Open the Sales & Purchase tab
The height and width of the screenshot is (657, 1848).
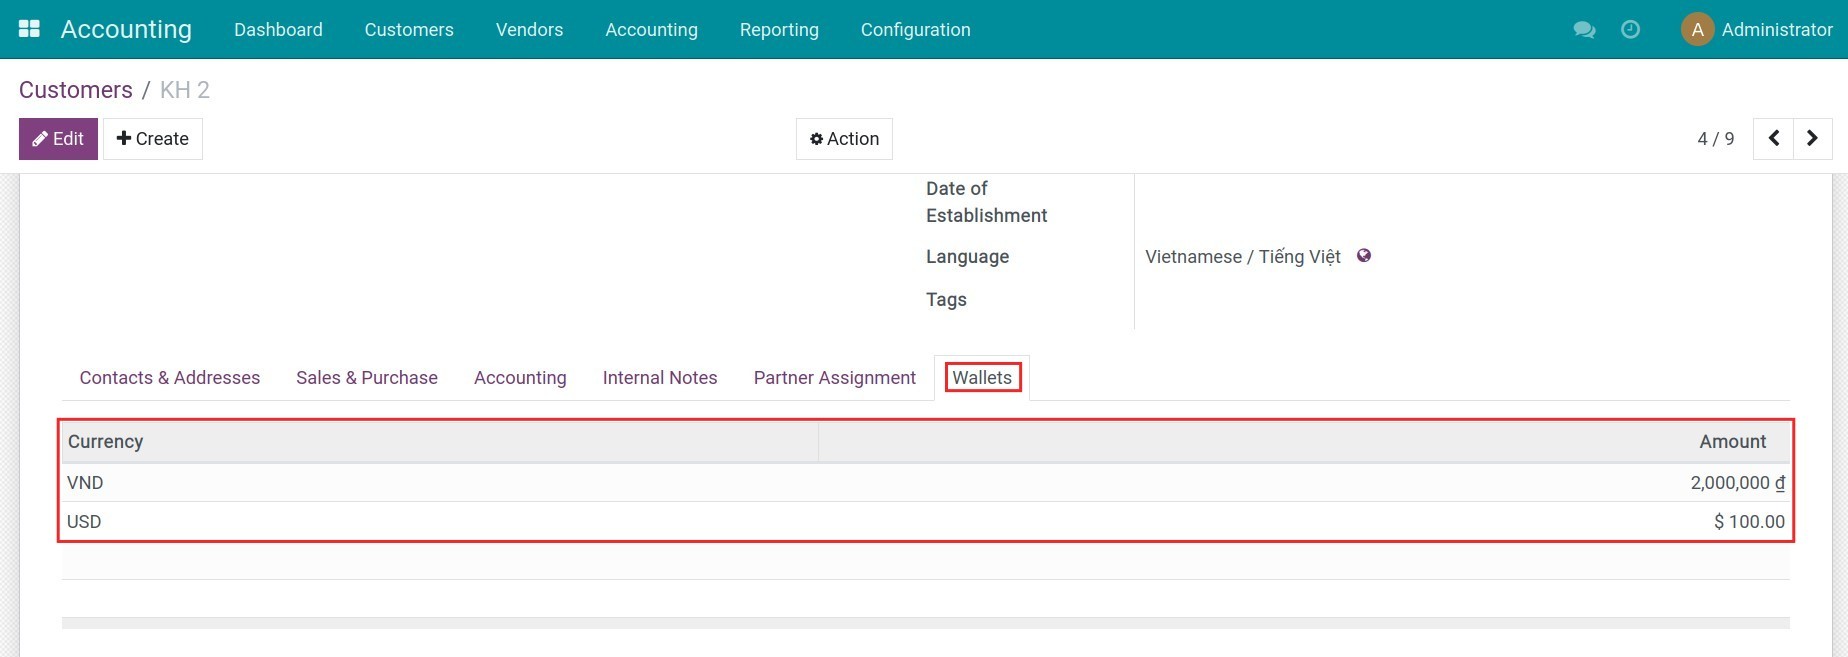(367, 378)
